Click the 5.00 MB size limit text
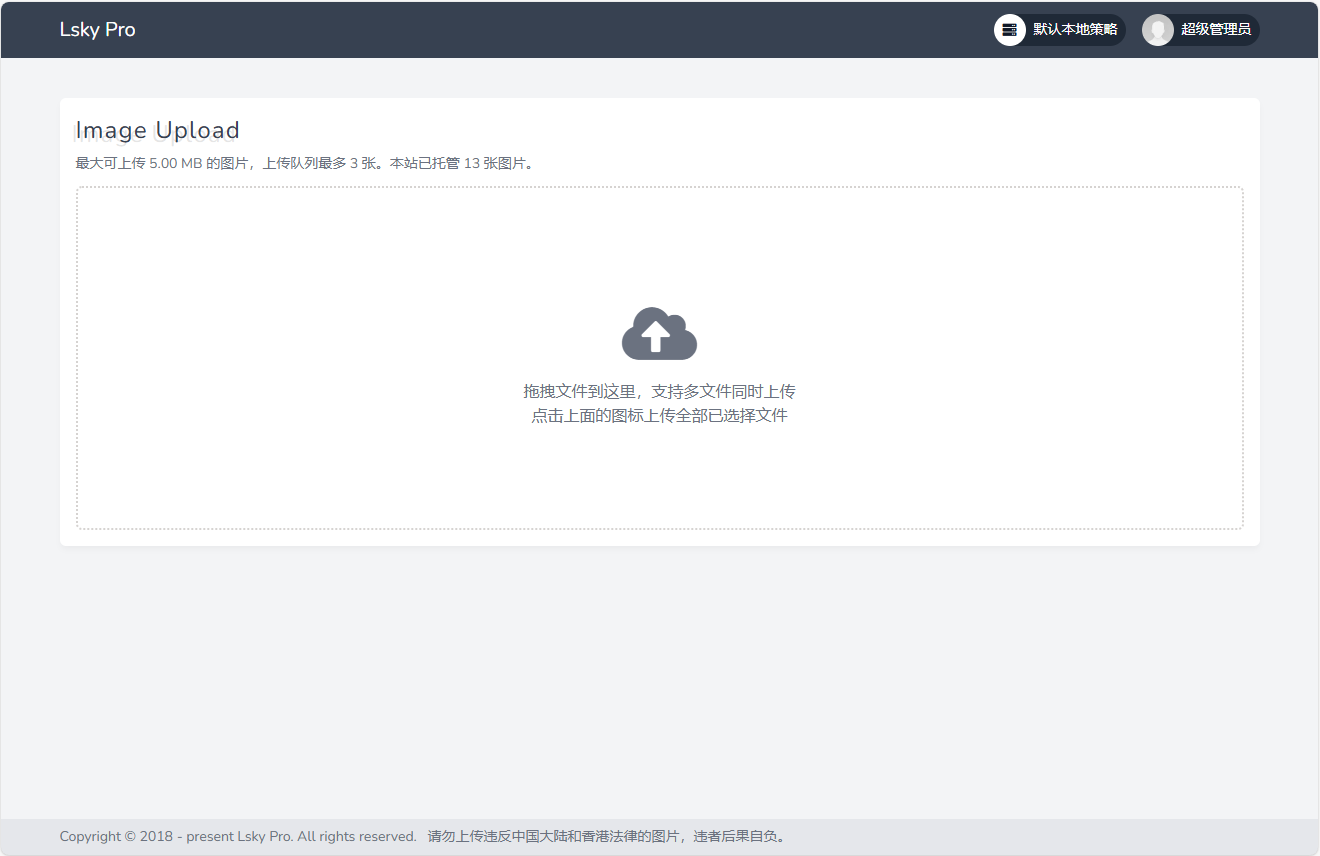This screenshot has height=856, width=1320. pyautogui.click(x=176, y=163)
